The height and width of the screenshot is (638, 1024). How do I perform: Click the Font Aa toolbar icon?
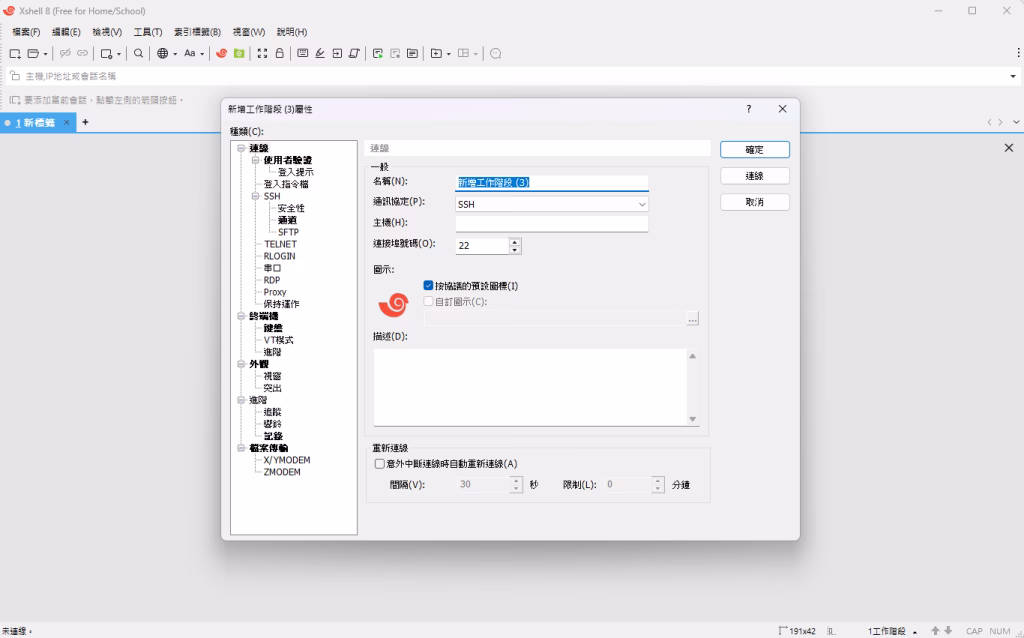point(189,54)
